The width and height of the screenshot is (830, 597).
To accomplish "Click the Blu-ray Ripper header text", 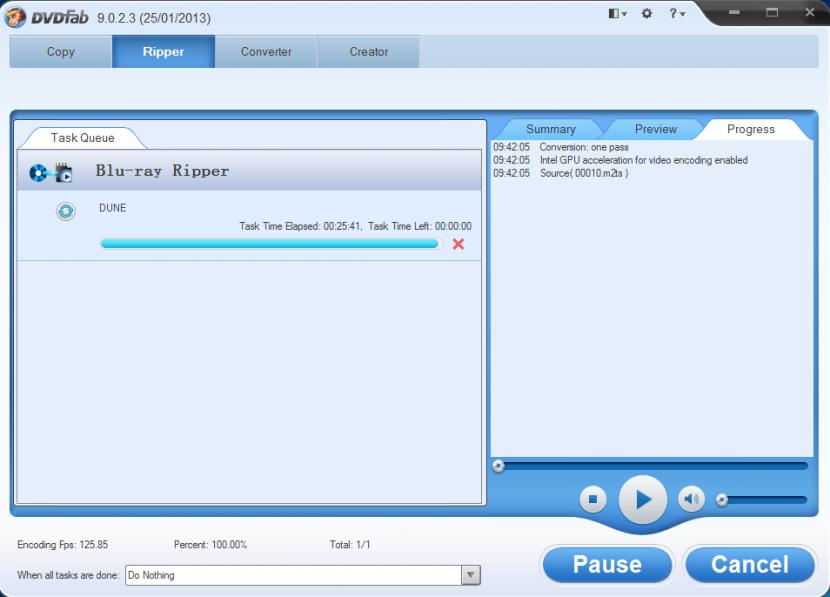I will pyautogui.click(x=162, y=170).
